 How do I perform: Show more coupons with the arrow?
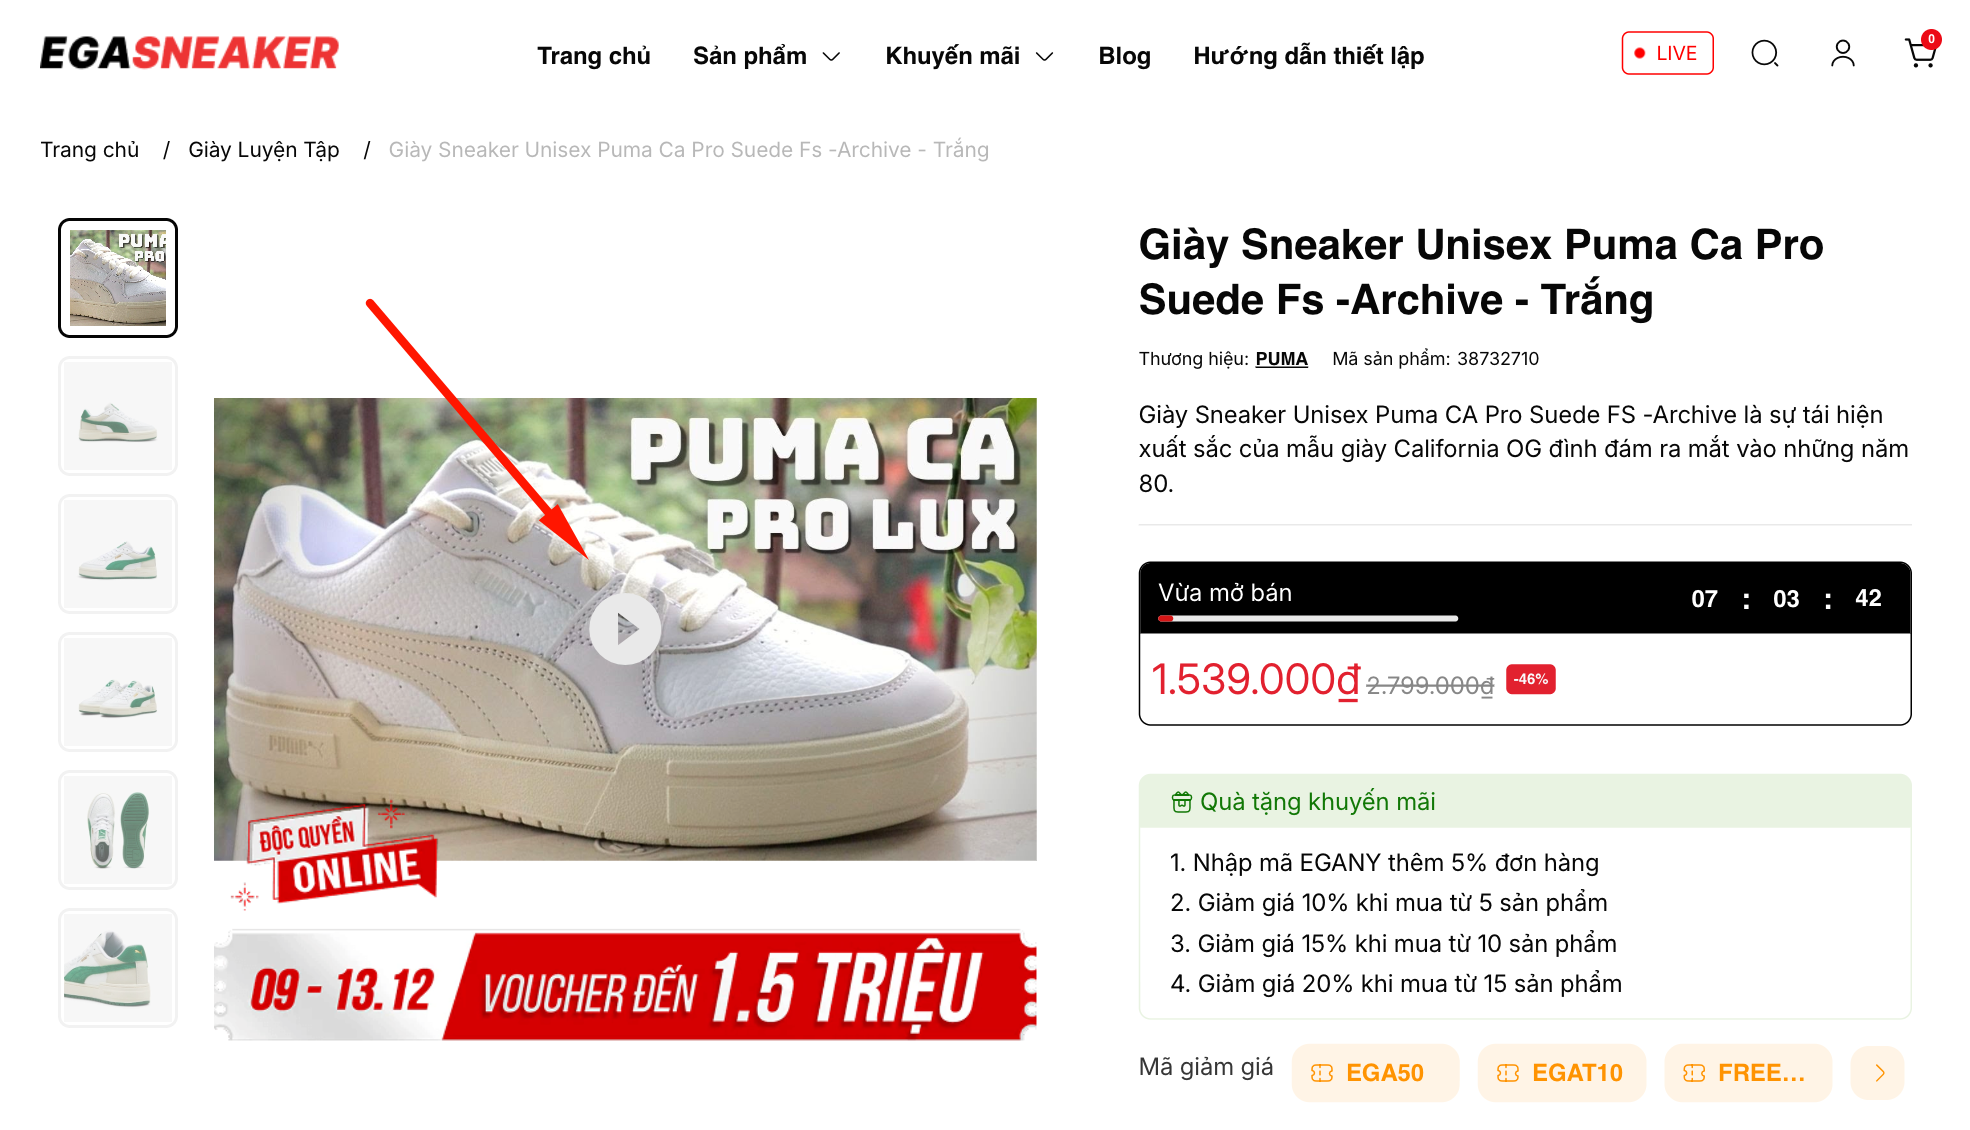coord(1878,1073)
